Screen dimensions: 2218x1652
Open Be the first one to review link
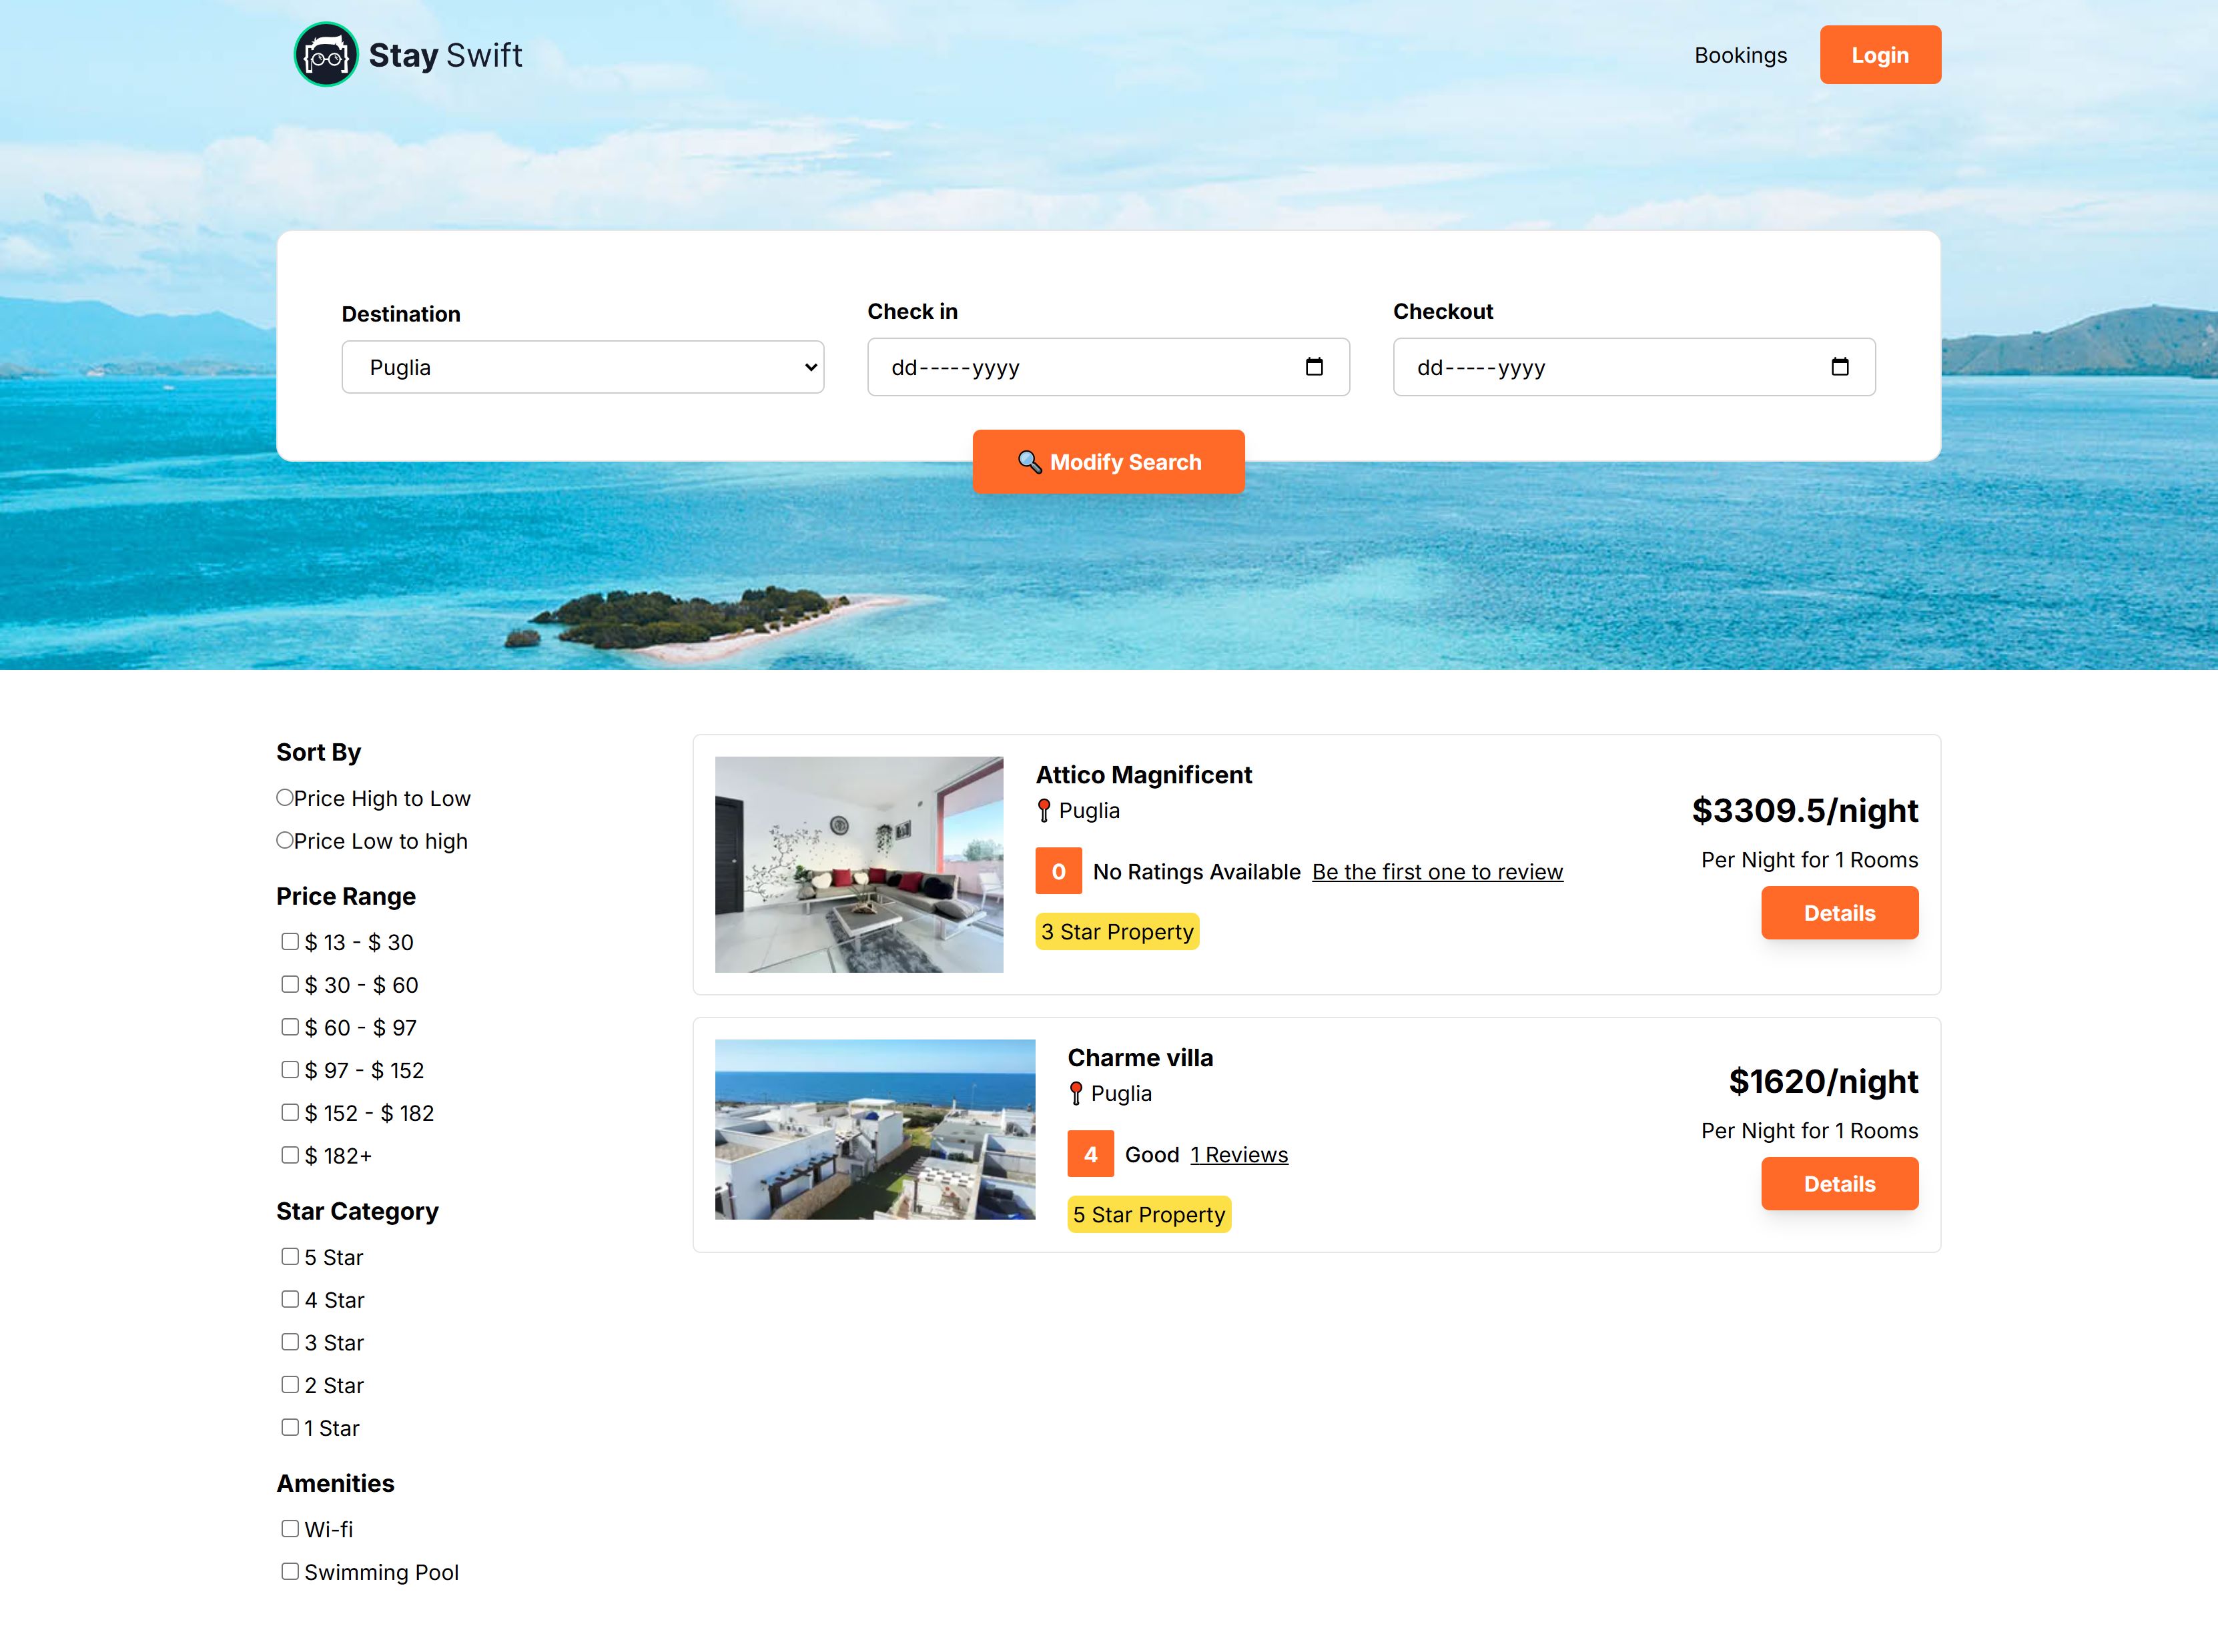pyautogui.click(x=1437, y=872)
